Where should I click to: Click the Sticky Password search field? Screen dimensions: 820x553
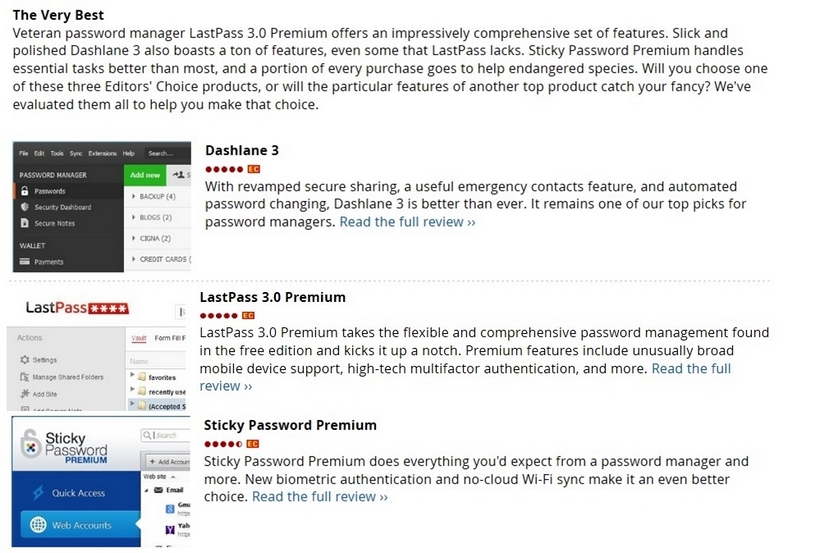[170, 436]
